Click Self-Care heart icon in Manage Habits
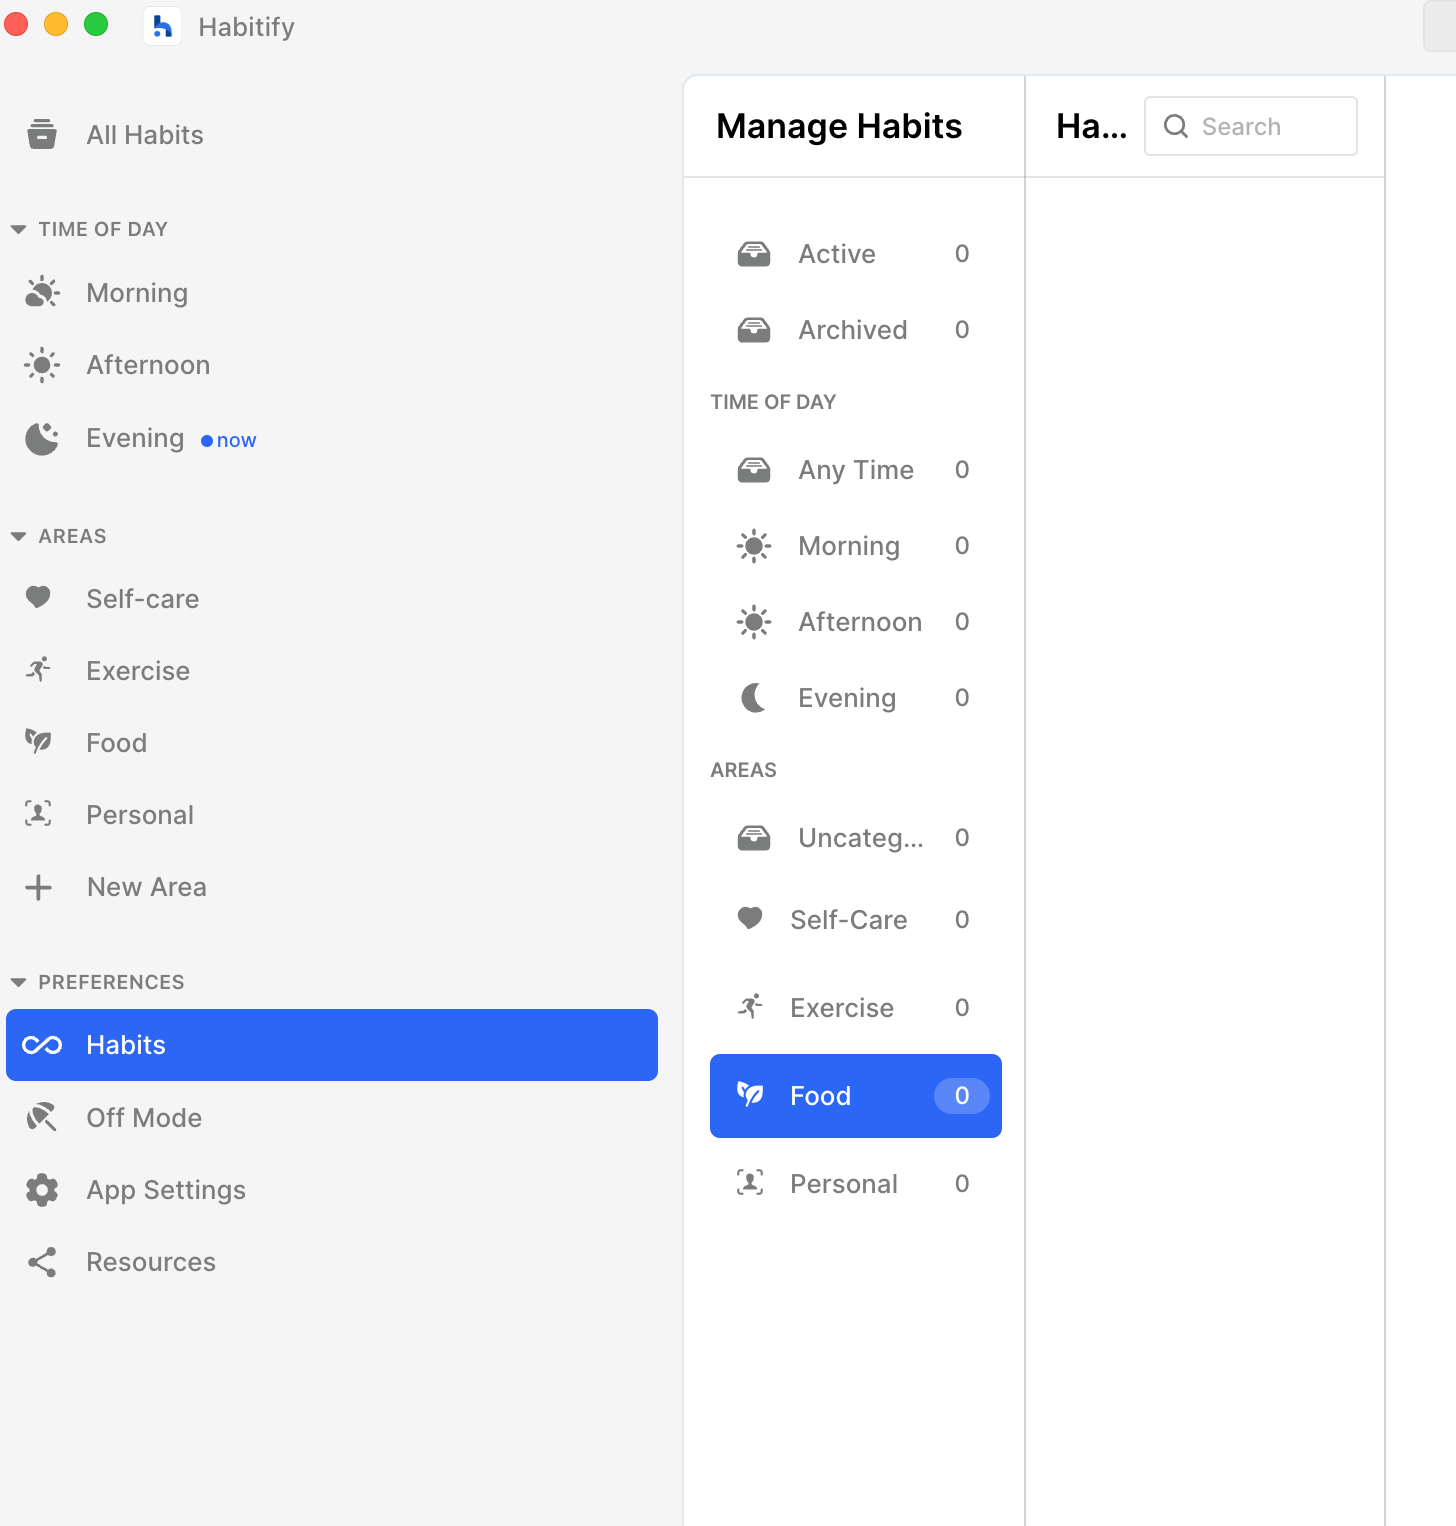 coord(750,918)
